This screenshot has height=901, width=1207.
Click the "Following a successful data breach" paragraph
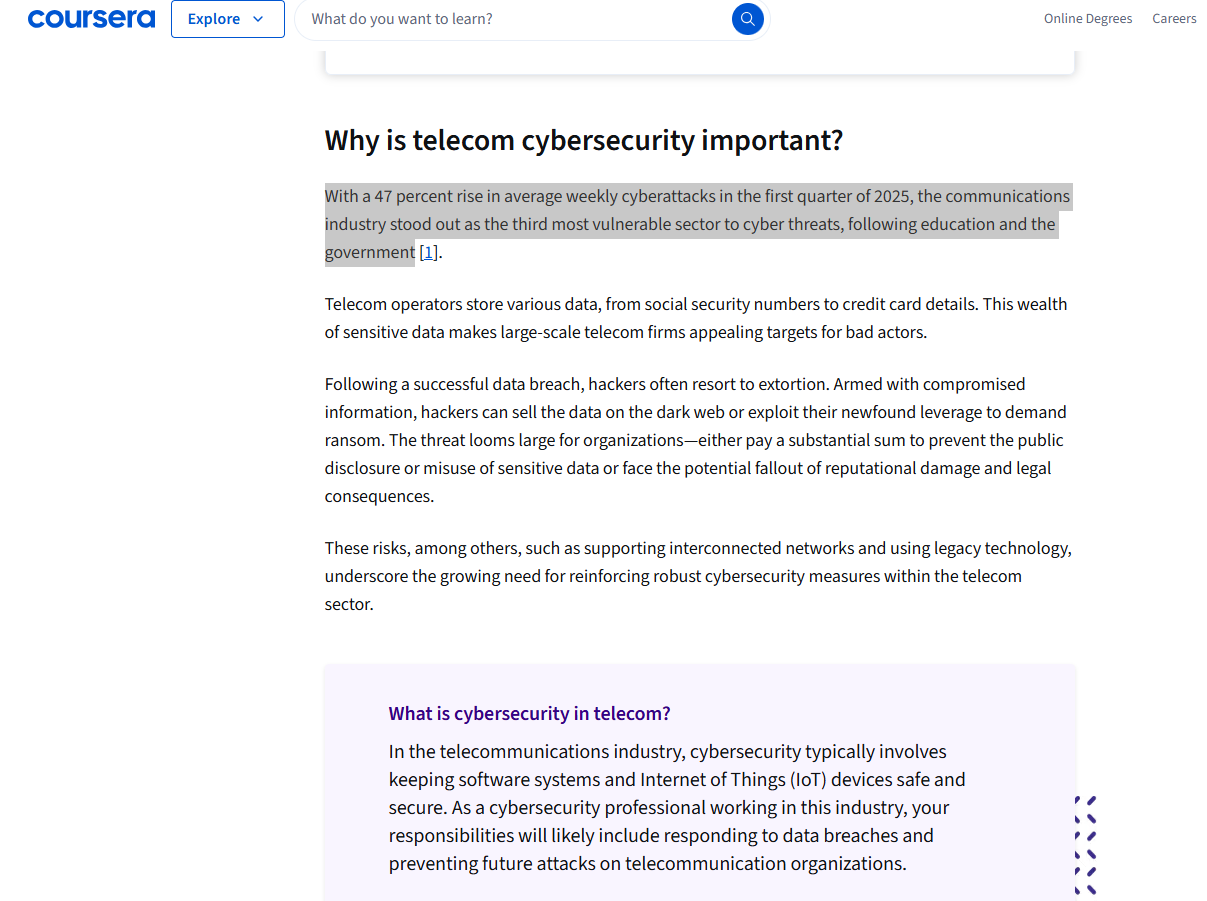[x=695, y=440]
